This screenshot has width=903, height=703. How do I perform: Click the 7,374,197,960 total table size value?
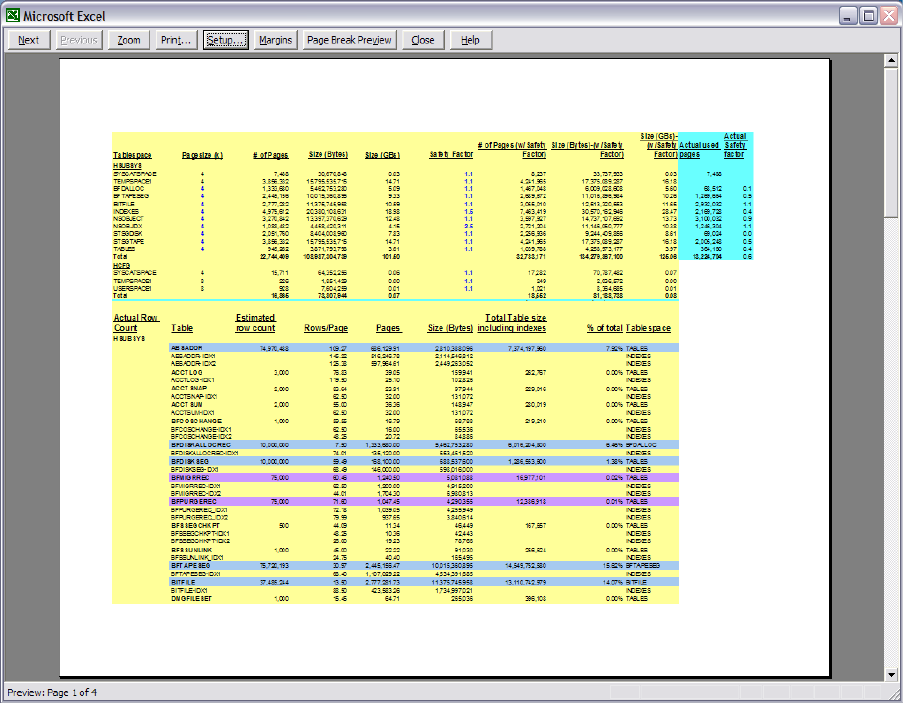click(527, 348)
